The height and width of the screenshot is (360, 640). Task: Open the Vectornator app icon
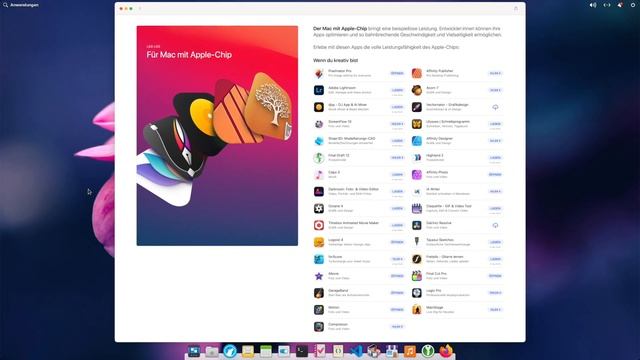click(417, 107)
